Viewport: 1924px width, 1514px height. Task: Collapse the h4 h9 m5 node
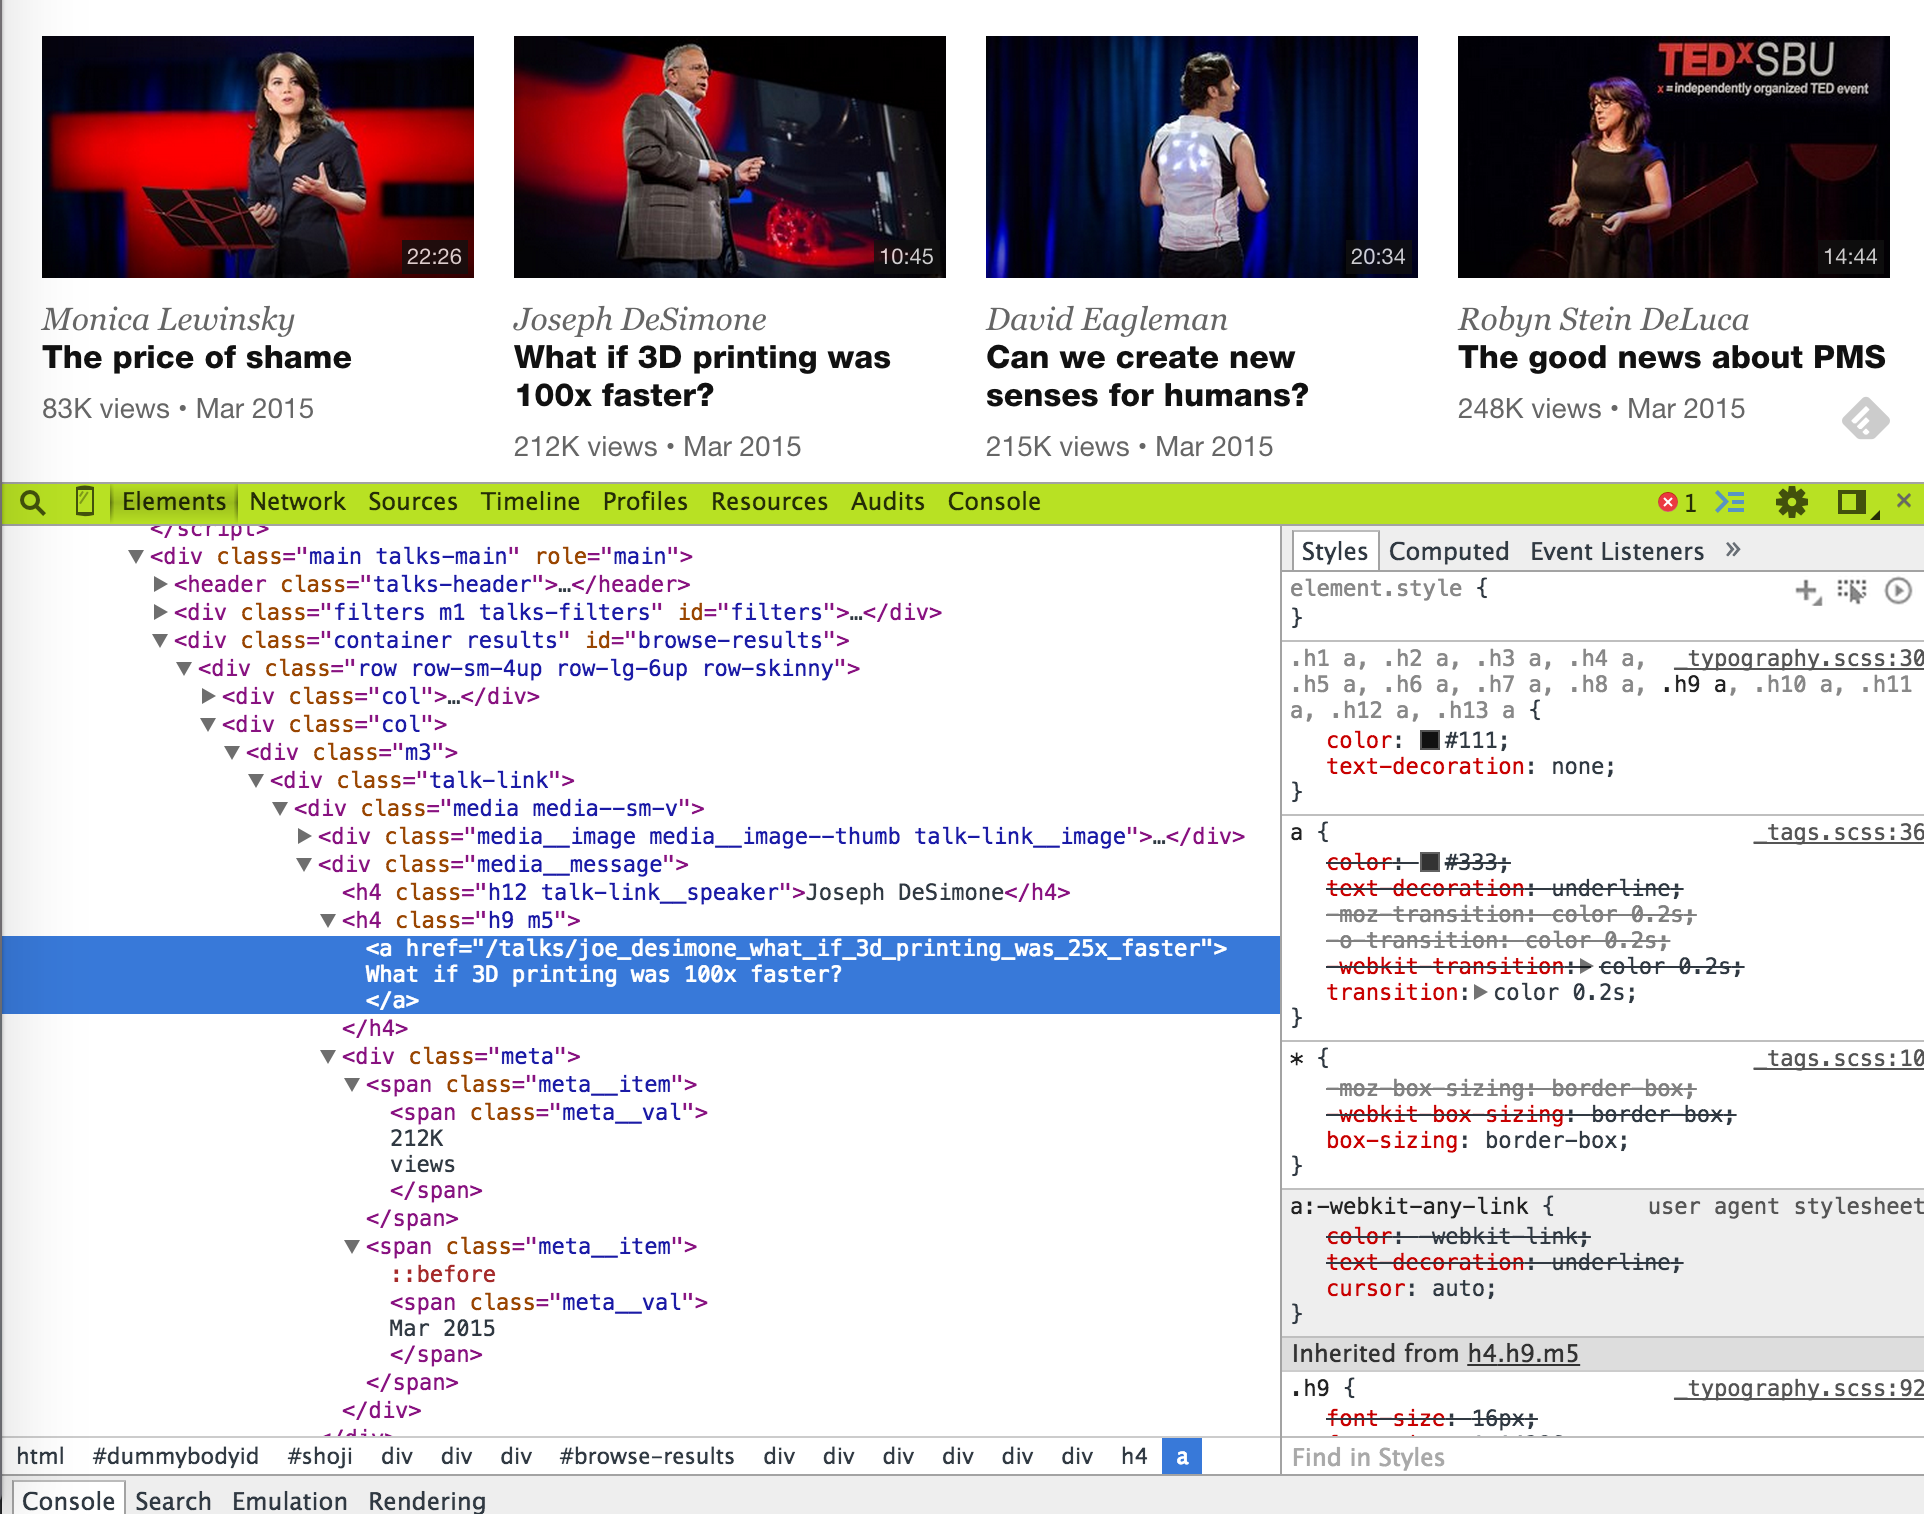328,920
